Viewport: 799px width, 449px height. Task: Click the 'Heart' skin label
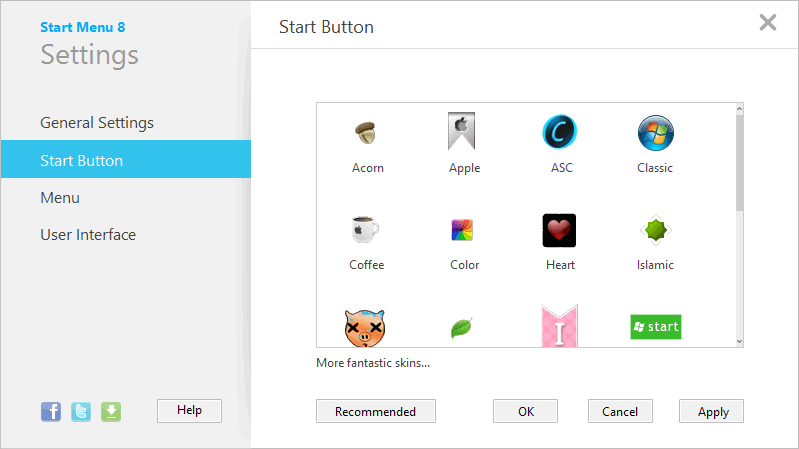coord(560,265)
